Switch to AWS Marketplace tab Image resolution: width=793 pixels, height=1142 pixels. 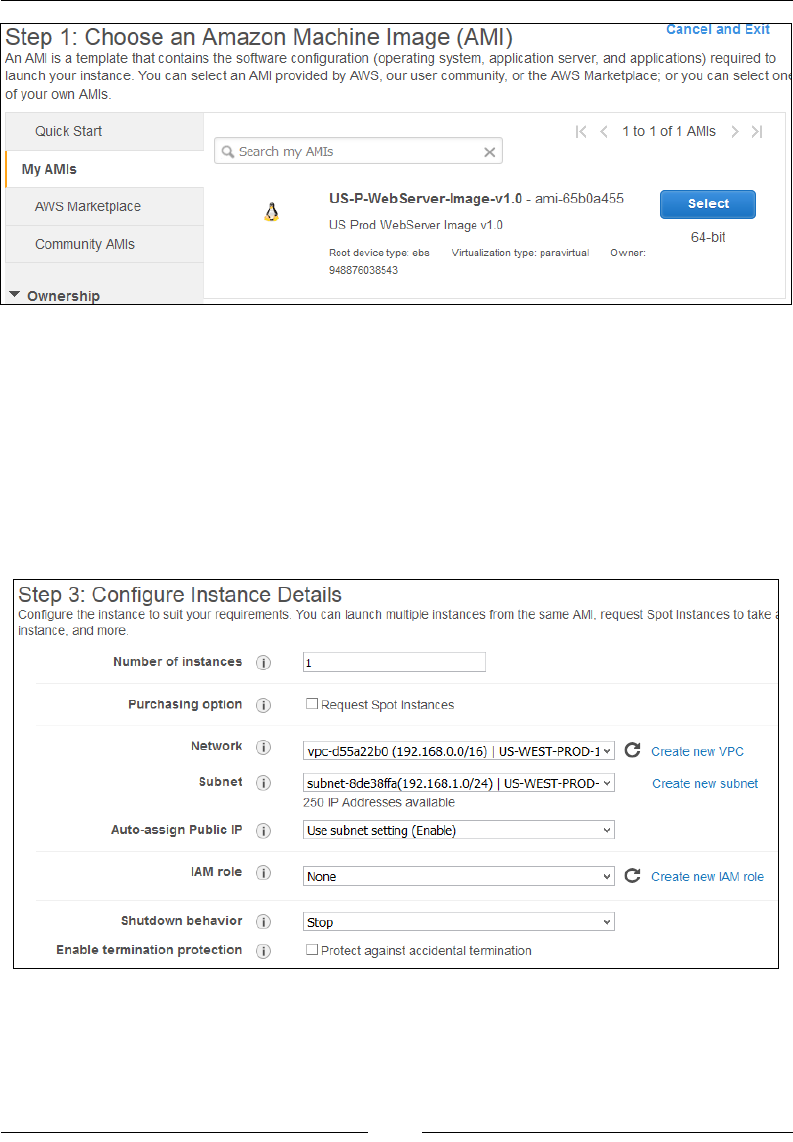pyautogui.click(x=105, y=207)
